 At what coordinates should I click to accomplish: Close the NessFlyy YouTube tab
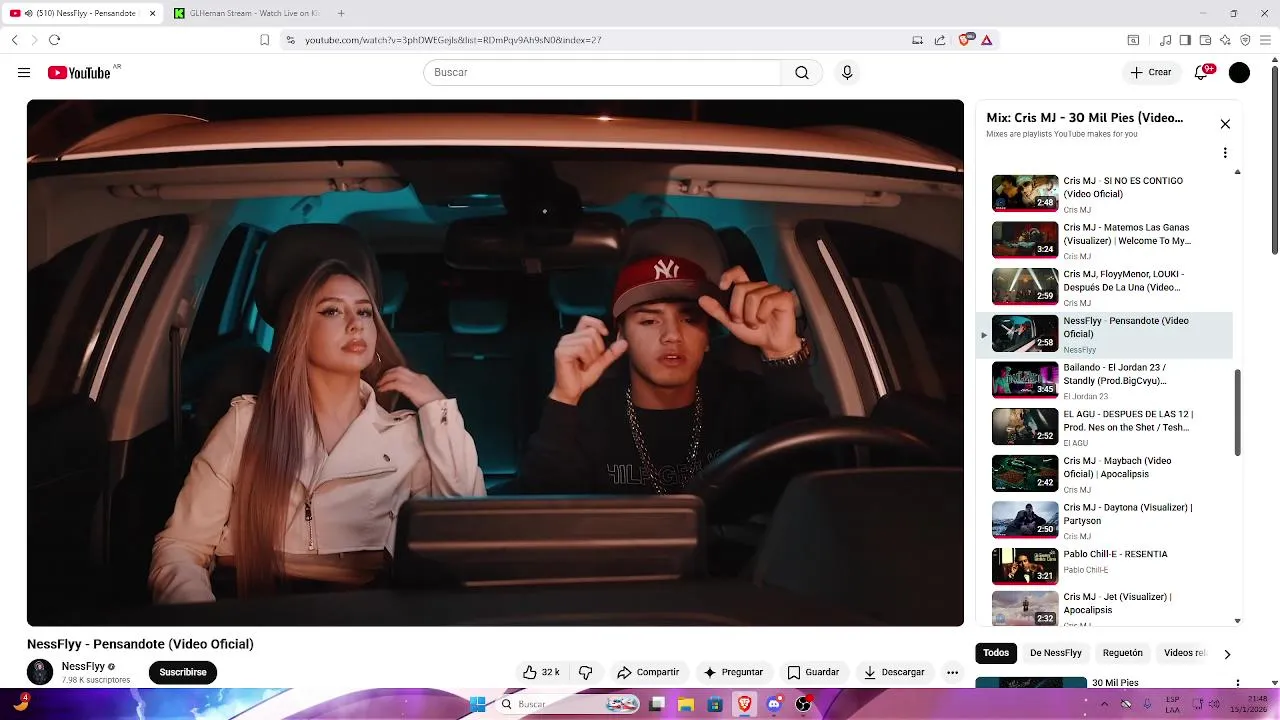click(x=152, y=13)
